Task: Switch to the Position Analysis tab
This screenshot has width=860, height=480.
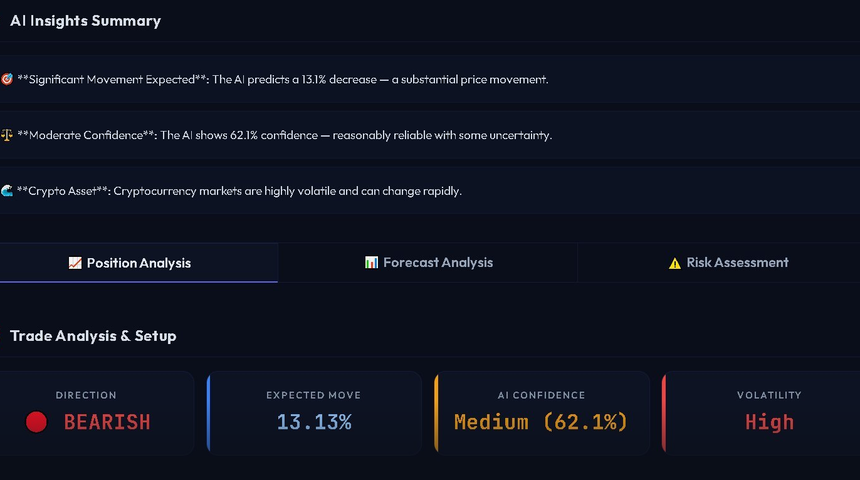Action: (139, 263)
